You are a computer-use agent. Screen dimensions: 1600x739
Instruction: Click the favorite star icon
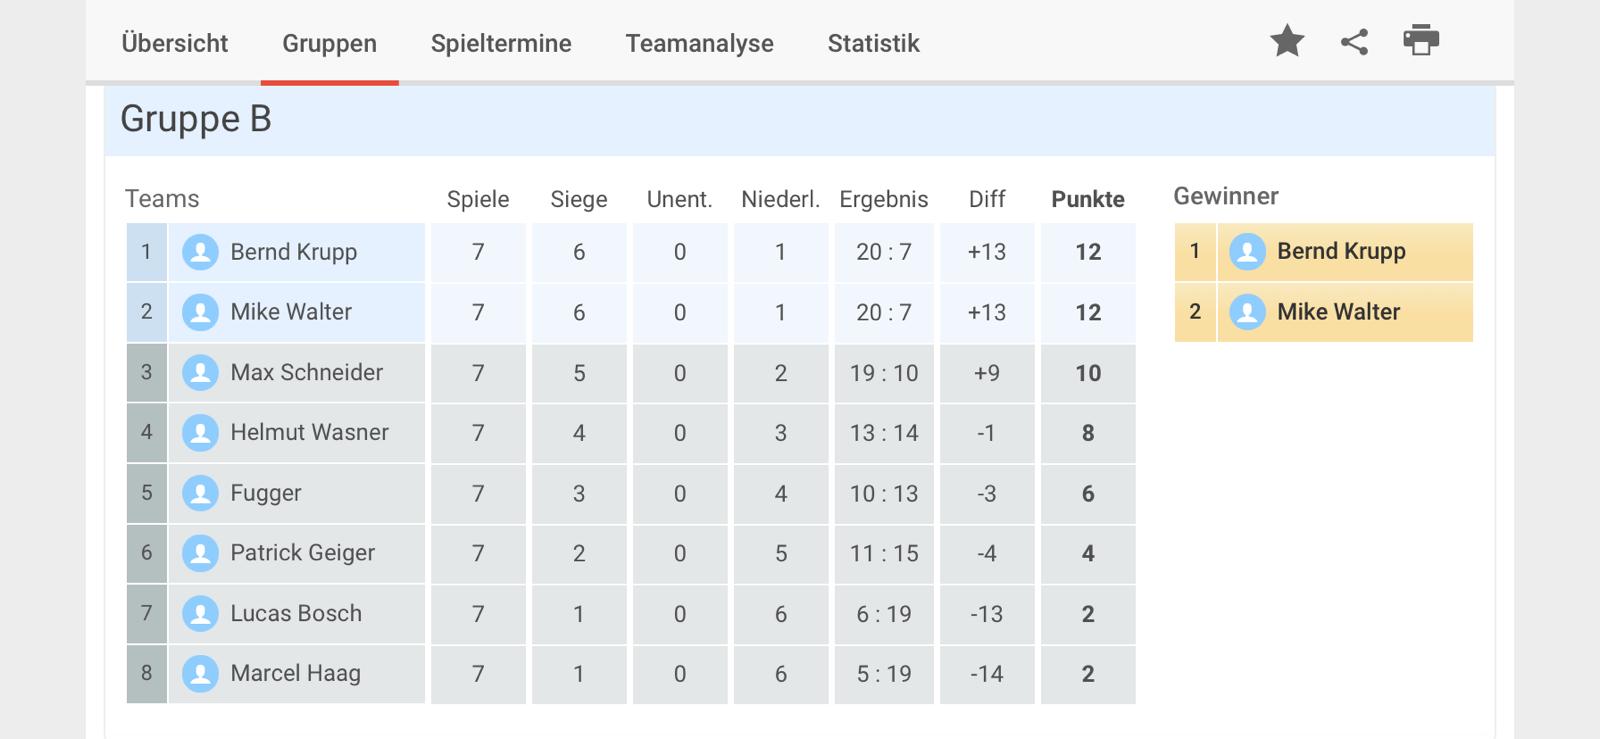[1287, 41]
